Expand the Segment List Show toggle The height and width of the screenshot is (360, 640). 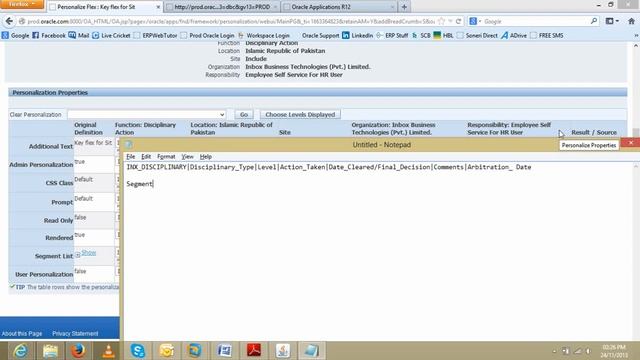(78, 255)
